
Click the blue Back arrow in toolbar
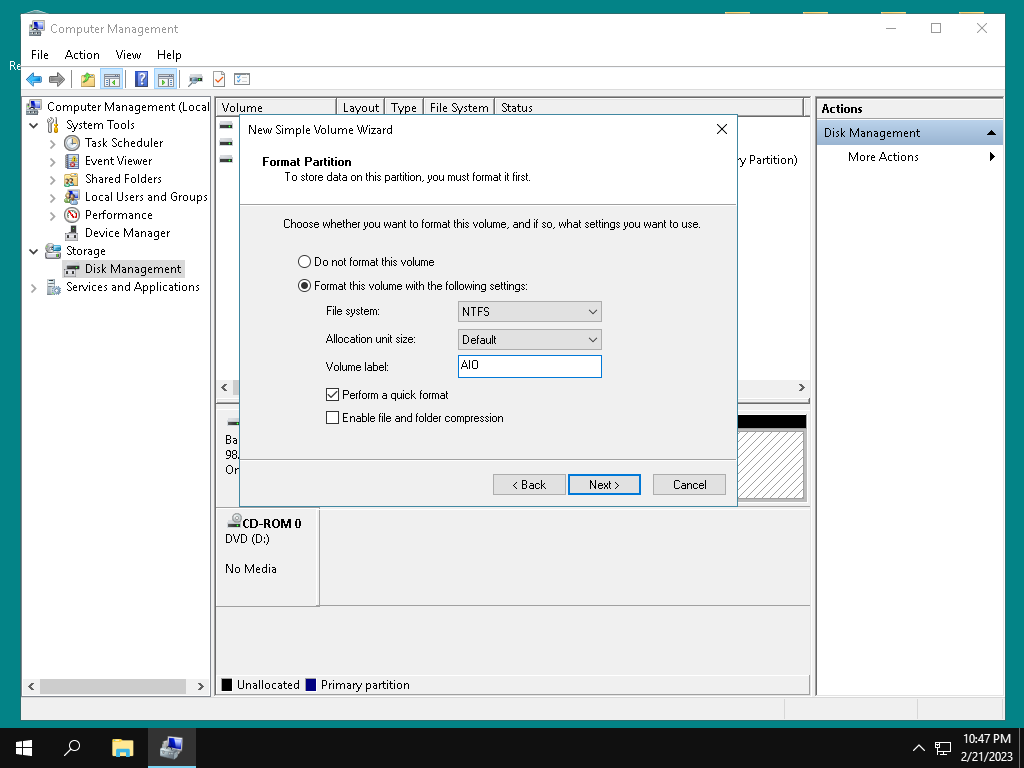coord(34,80)
